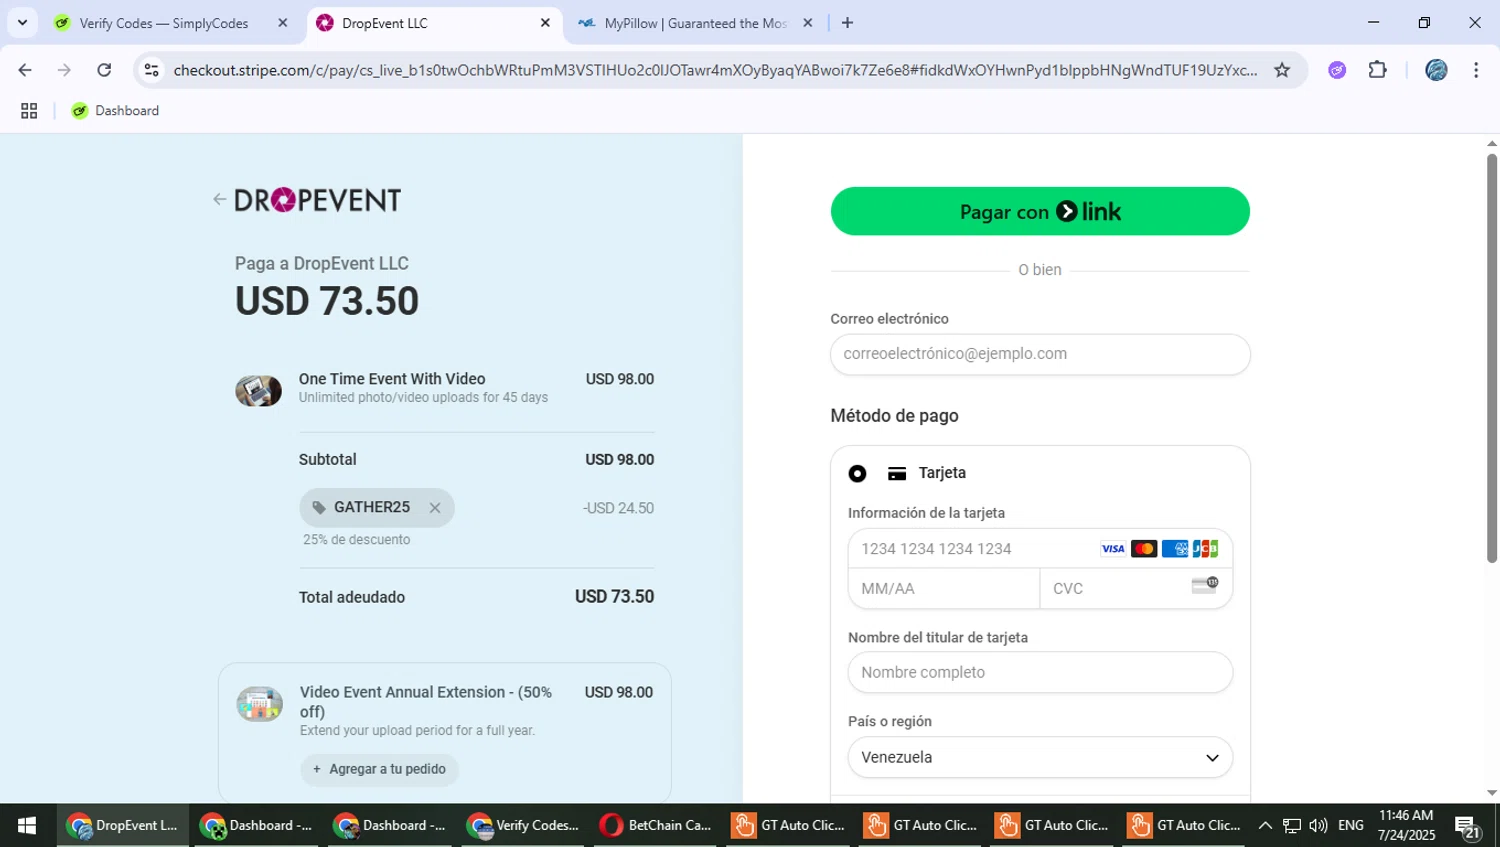This screenshot has height=847, width=1500.
Task: Click the Mastercard brand icon
Action: point(1144,549)
